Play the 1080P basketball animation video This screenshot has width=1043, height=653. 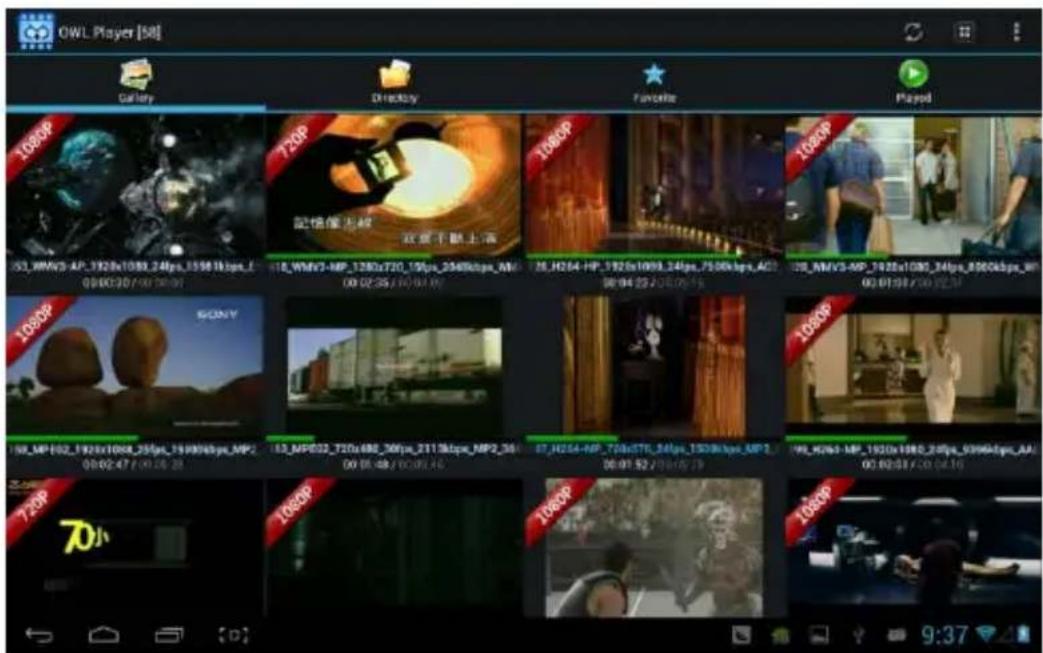tap(654, 547)
